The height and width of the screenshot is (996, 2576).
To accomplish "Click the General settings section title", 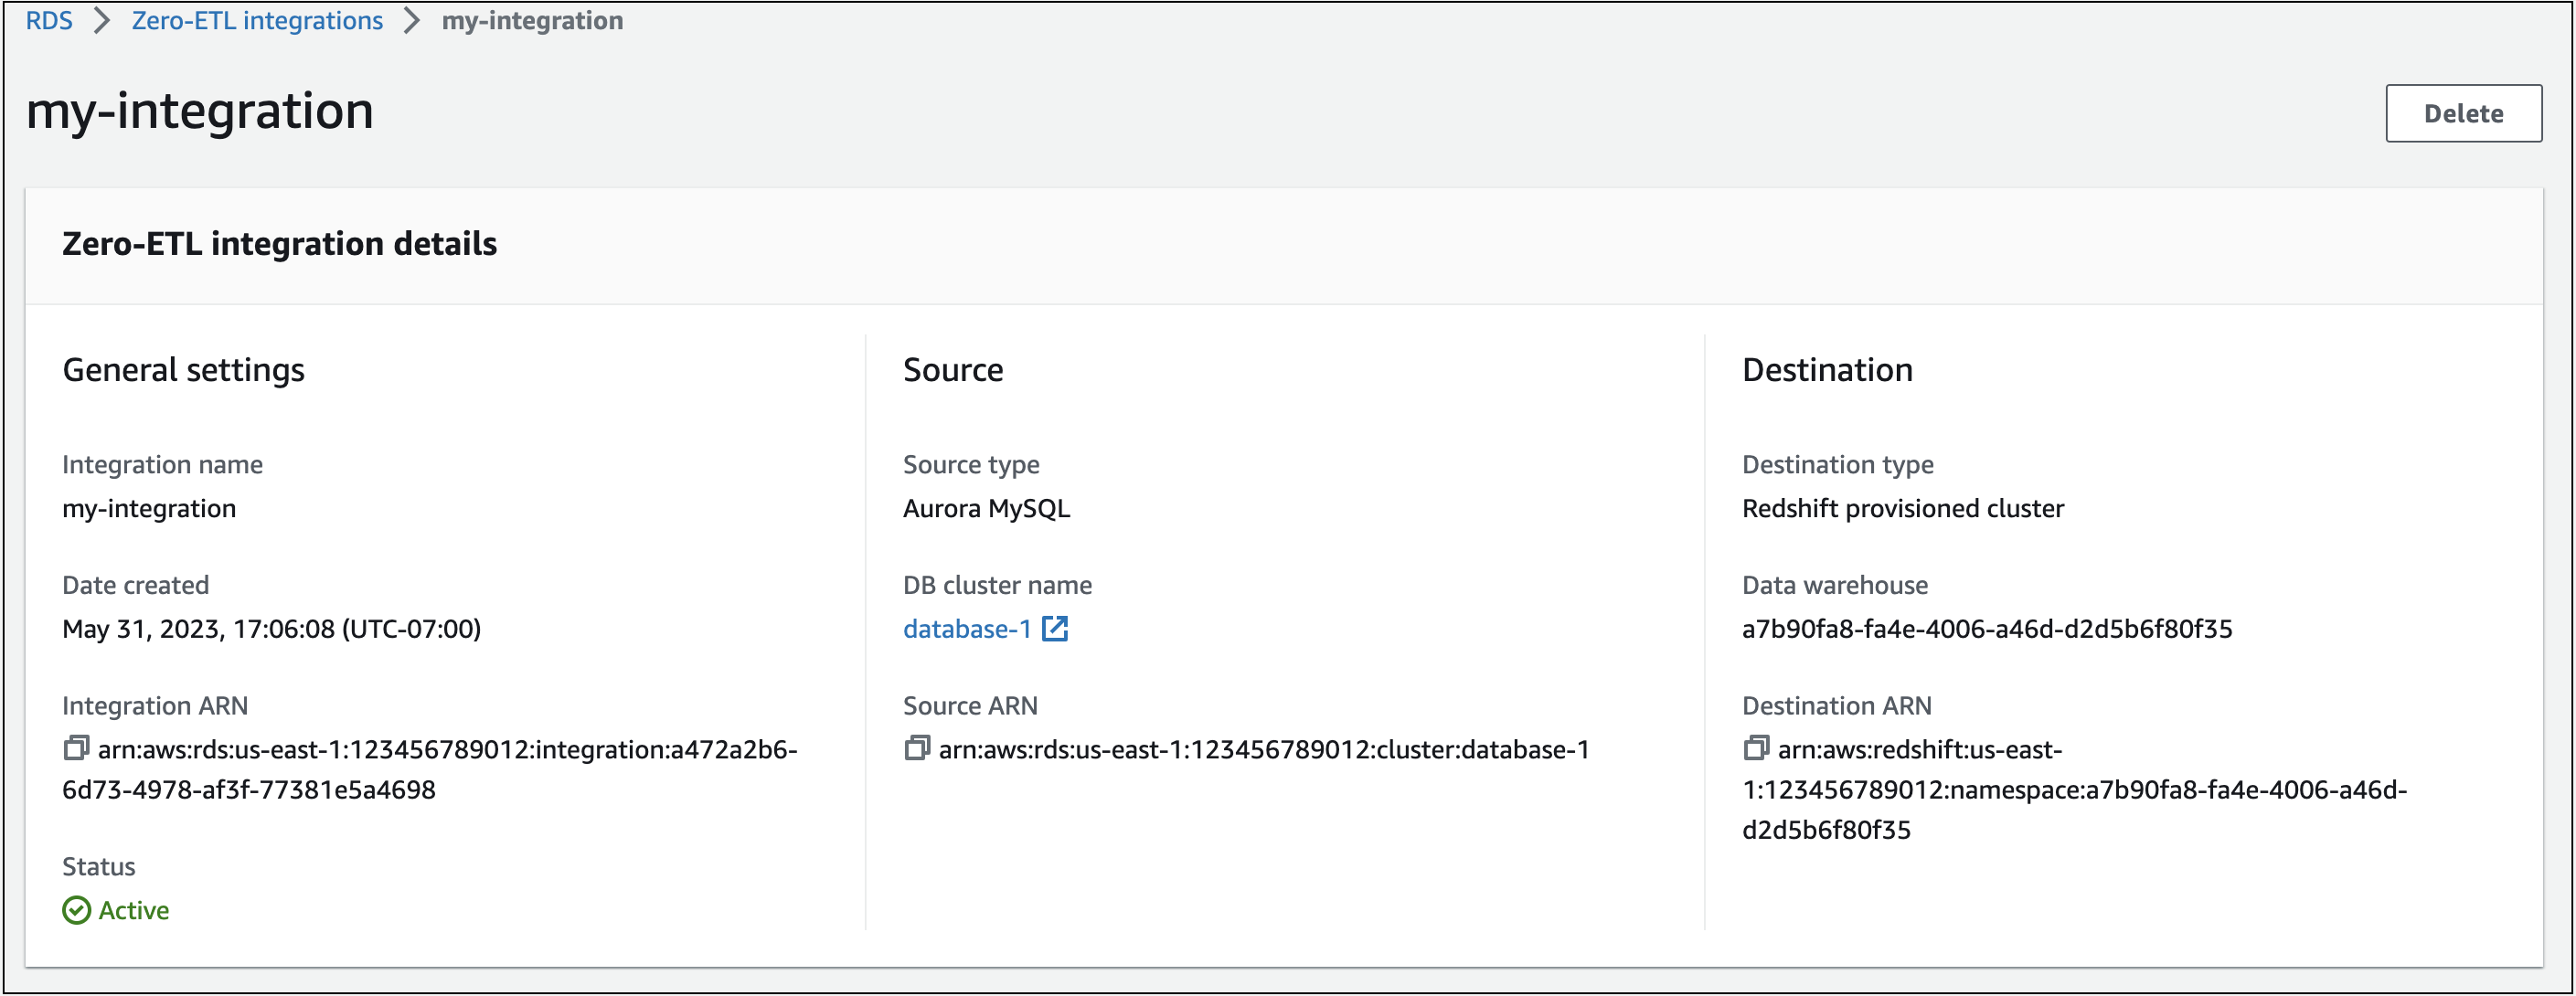I will coord(184,369).
